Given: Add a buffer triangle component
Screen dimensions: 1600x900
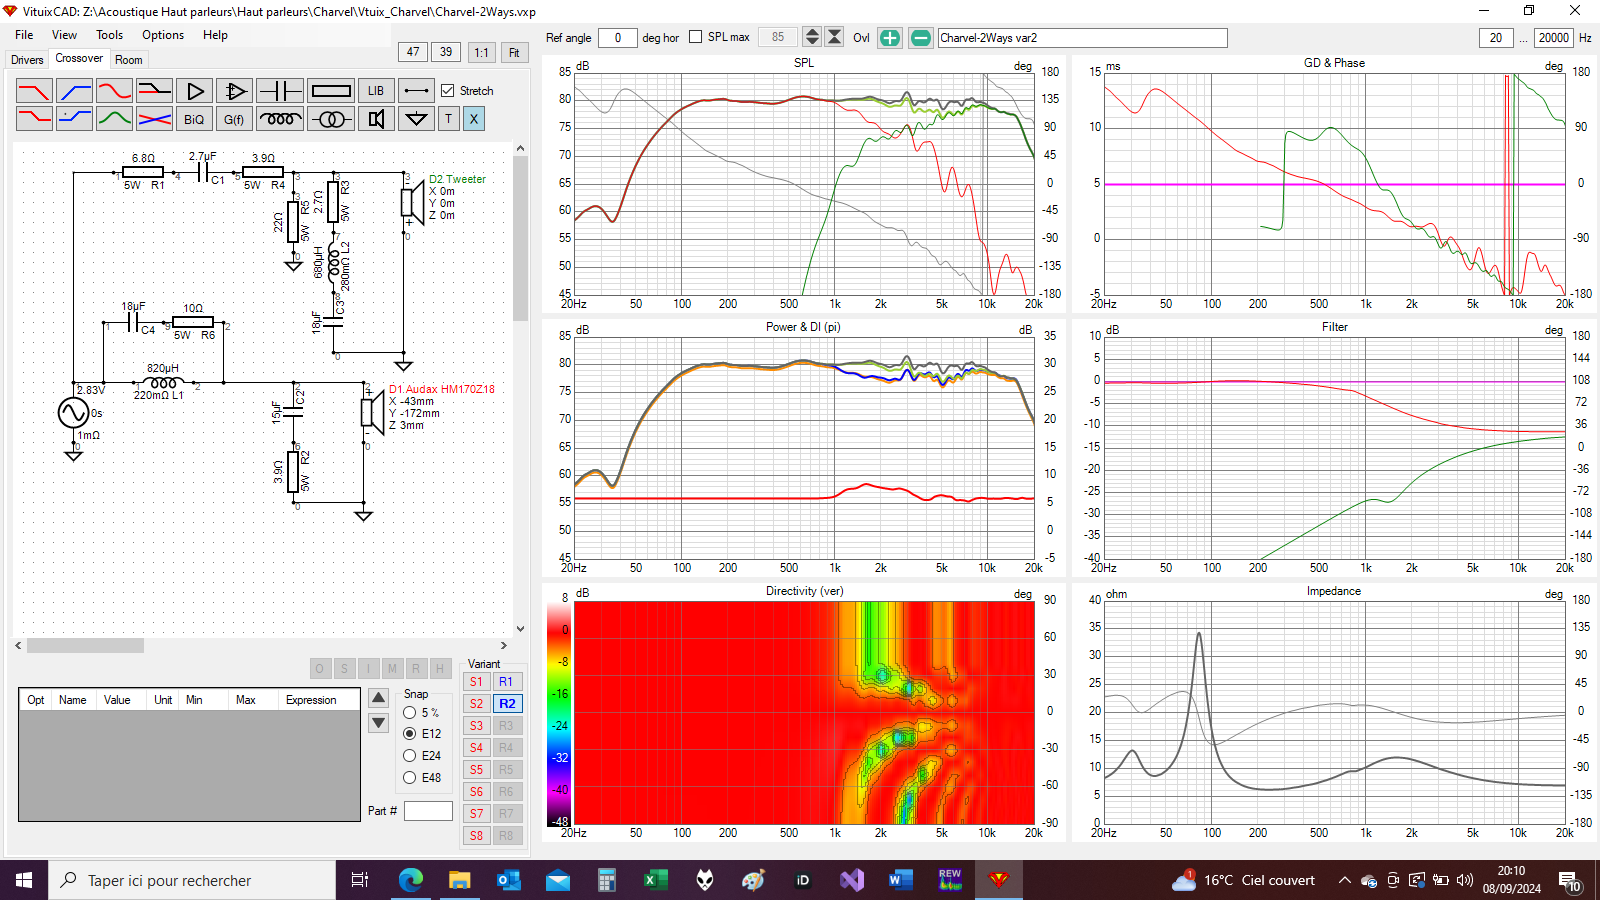Looking at the screenshot, I should (x=194, y=91).
